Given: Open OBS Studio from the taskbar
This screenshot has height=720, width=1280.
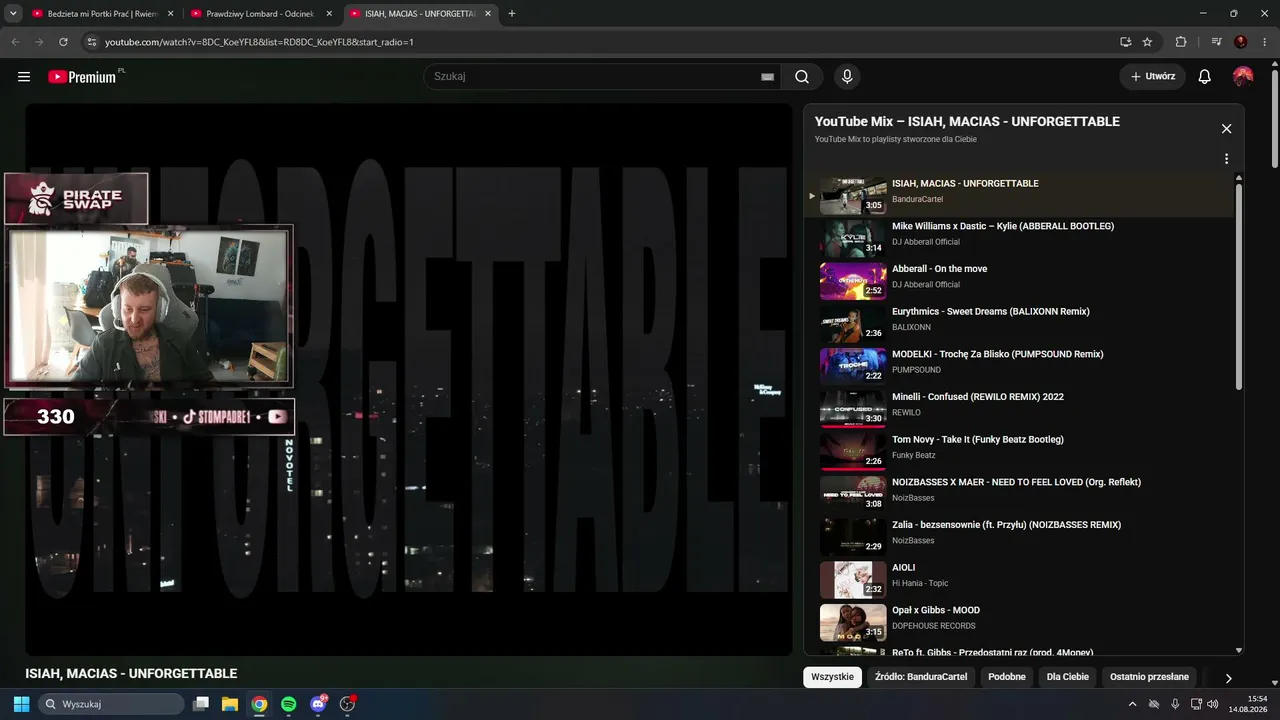Looking at the screenshot, I should tap(347, 704).
